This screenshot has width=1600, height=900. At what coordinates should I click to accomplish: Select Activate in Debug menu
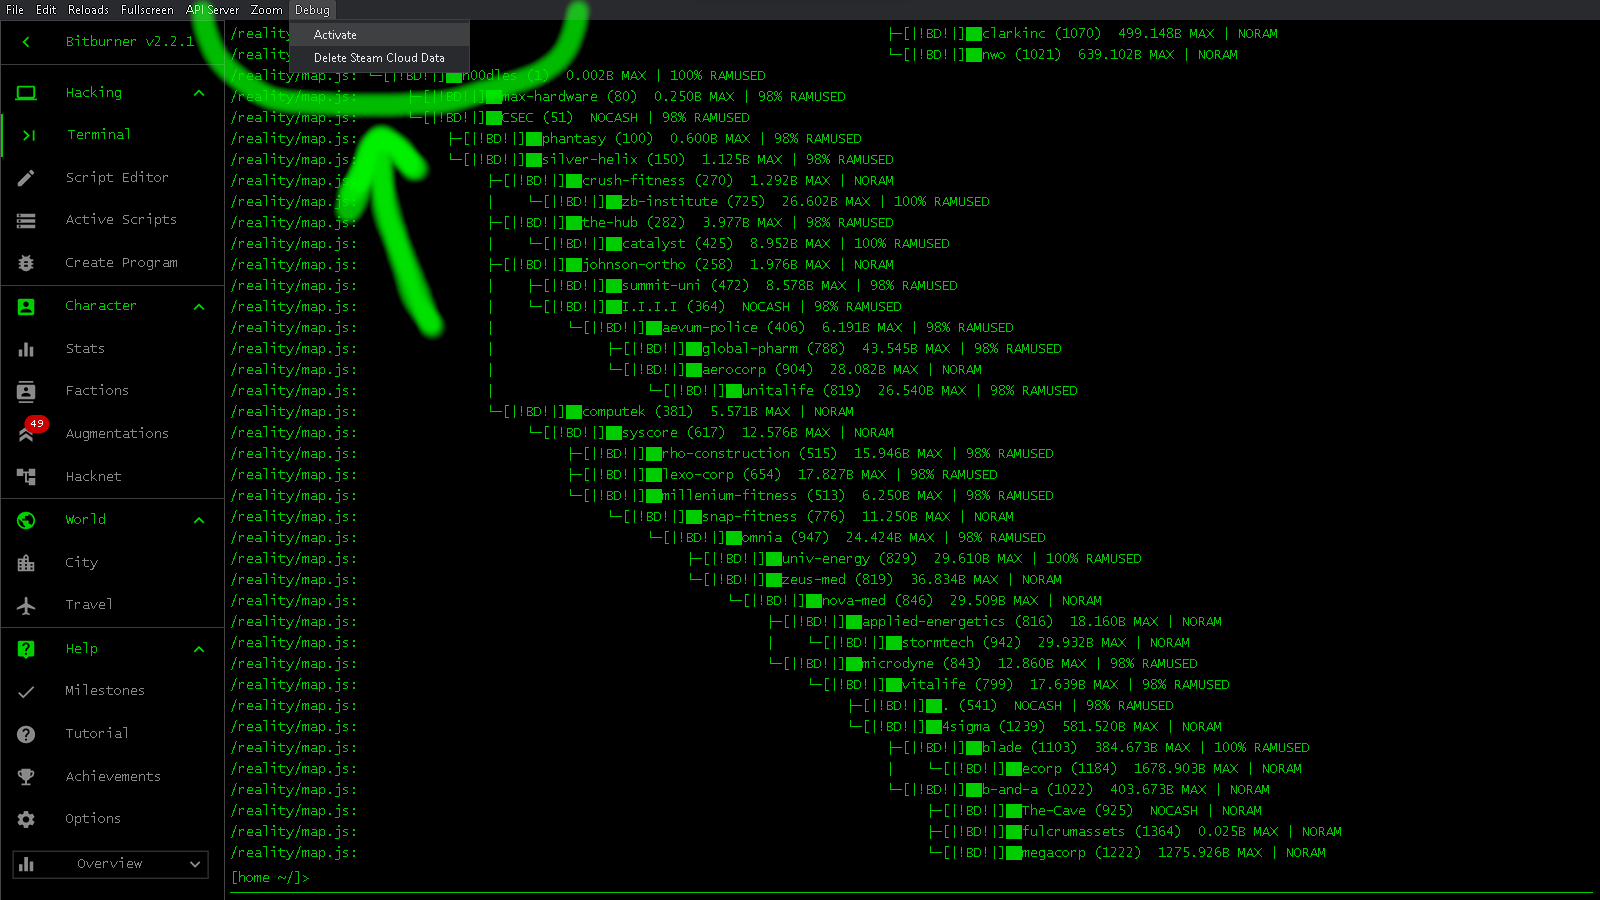[x=380, y=35]
